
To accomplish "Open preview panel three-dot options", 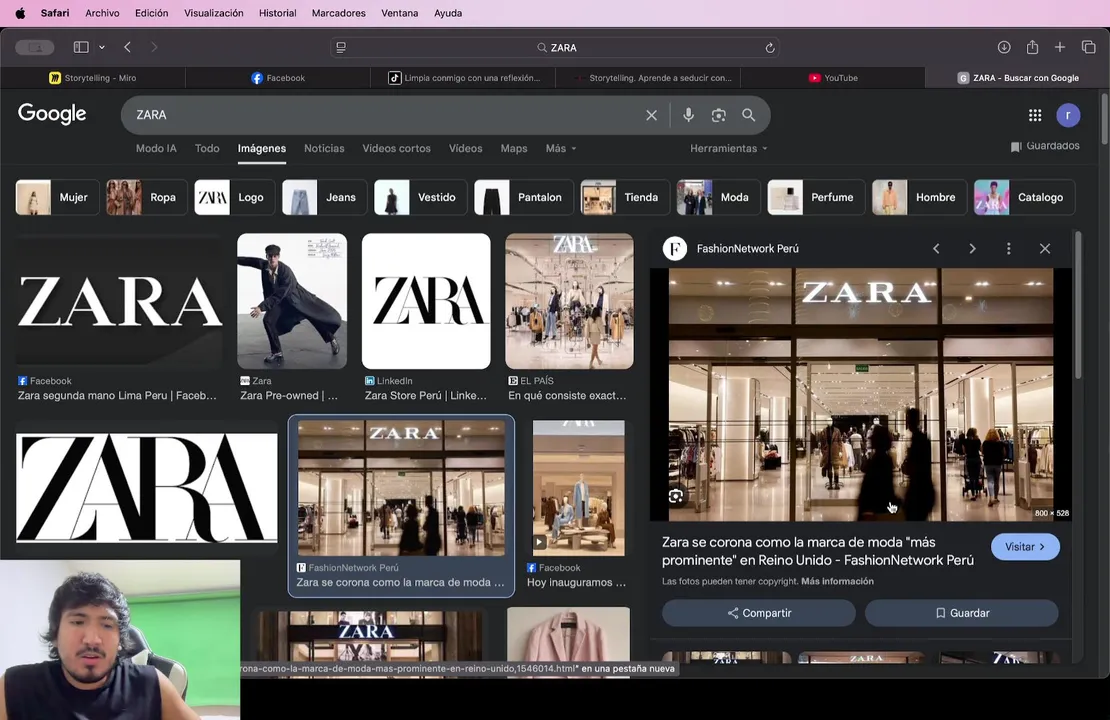I will (x=1008, y=248).
